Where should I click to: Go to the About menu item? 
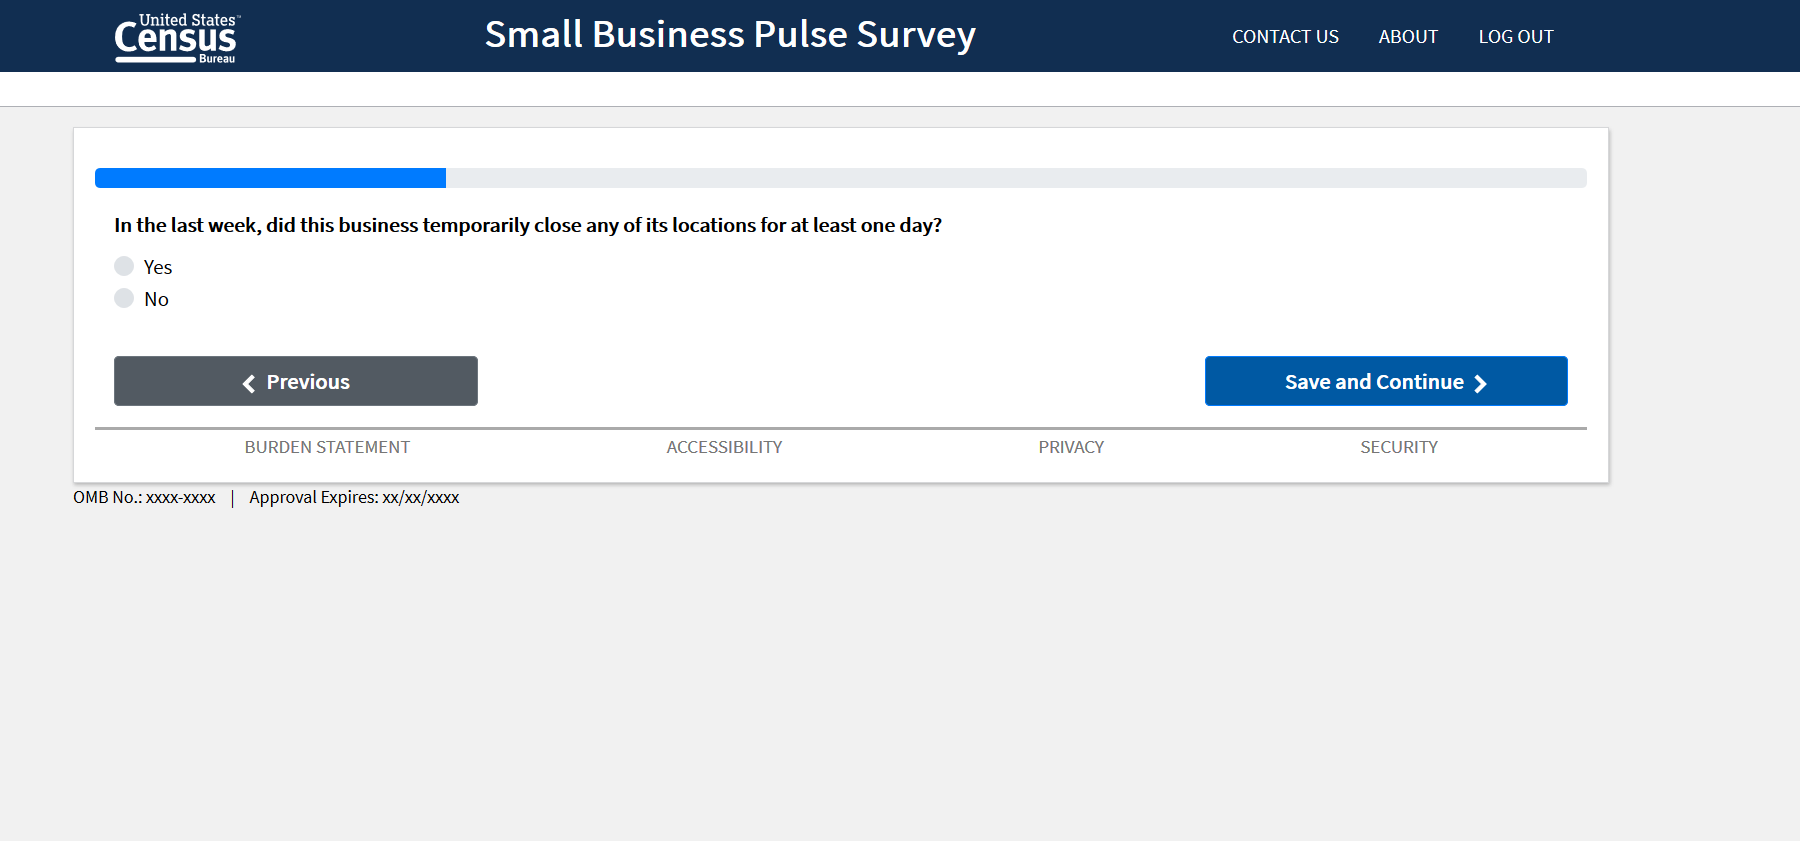pos(1408,37)
